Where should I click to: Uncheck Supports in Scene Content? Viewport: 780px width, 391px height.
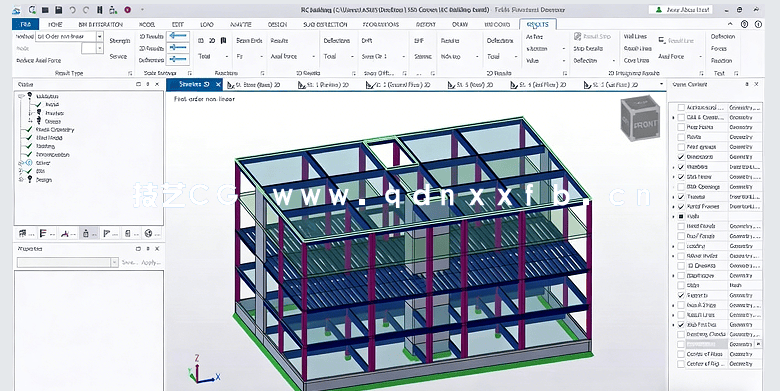click(681, 295)
